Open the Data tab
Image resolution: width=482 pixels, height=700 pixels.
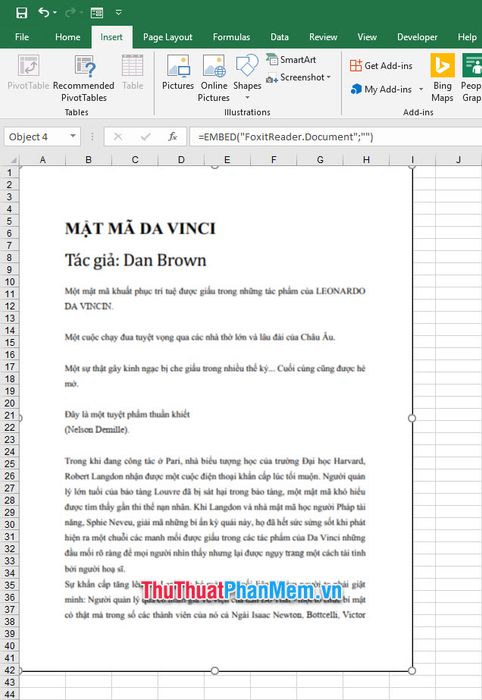279,37
